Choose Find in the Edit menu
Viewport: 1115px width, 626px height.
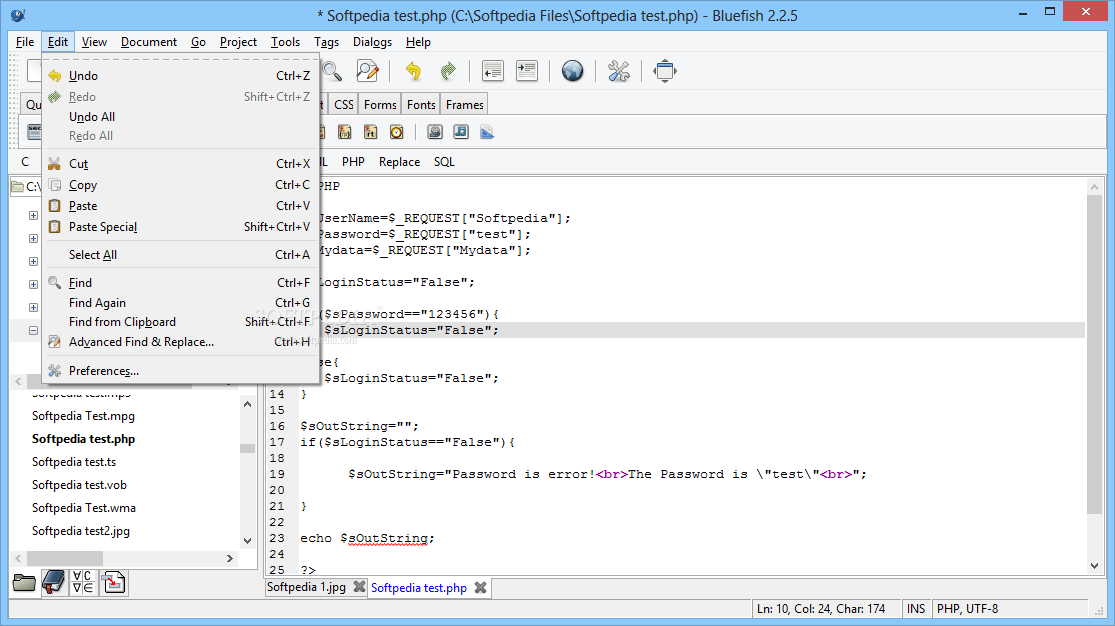(180, 283)
